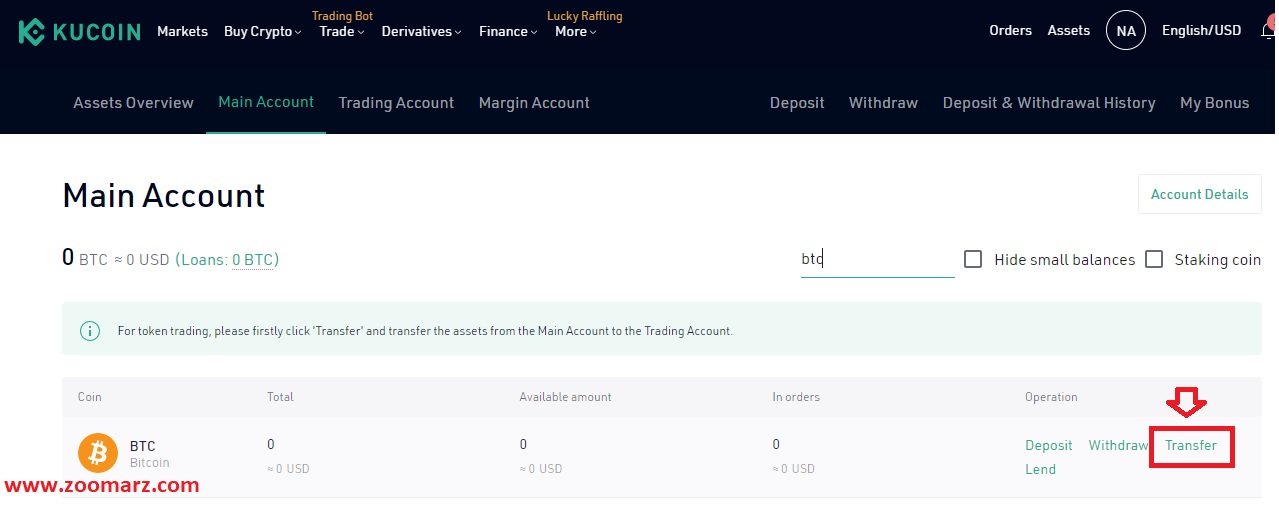
Task: Enable the Staking coin checkbox
Action: [x=1154, y=259]
